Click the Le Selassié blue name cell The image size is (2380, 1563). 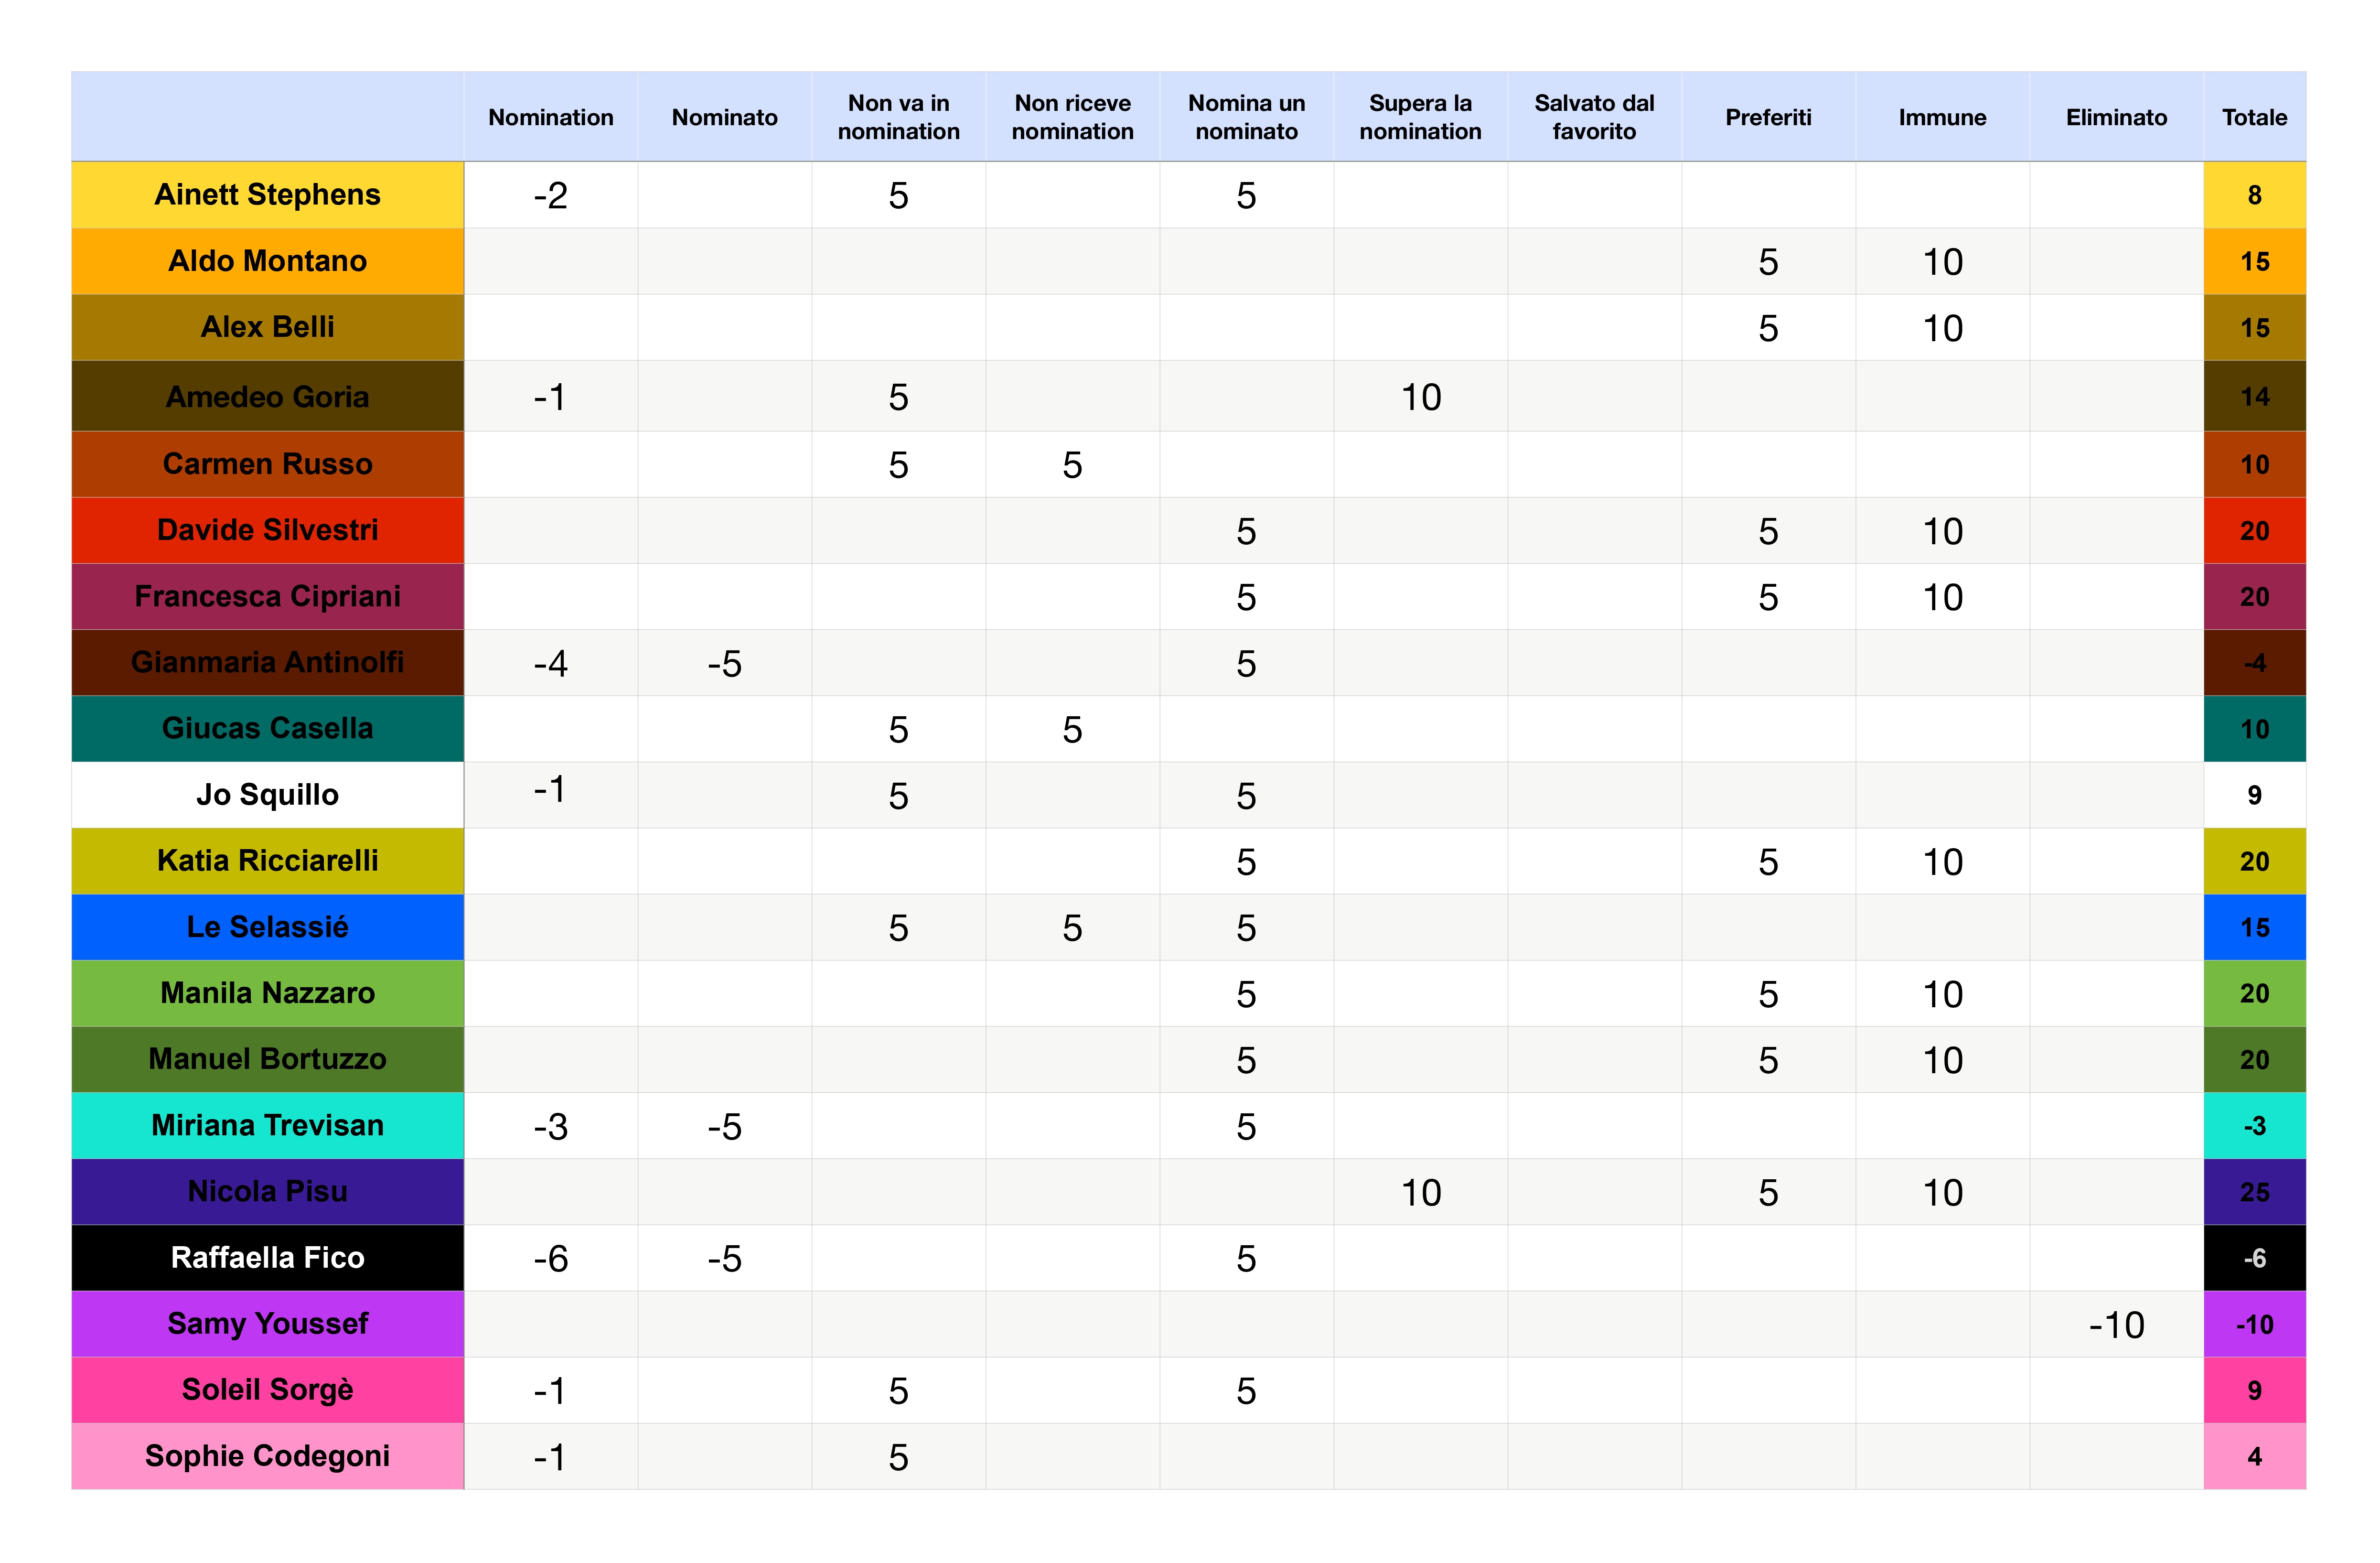point(267,927)
